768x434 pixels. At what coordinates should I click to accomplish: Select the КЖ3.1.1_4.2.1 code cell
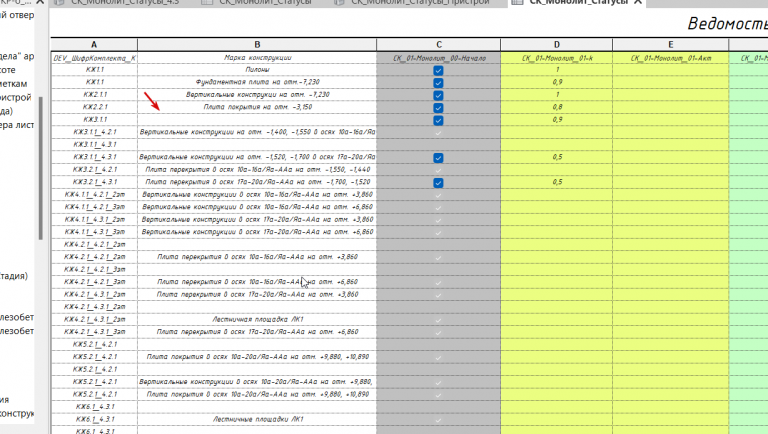click(94, 132)
